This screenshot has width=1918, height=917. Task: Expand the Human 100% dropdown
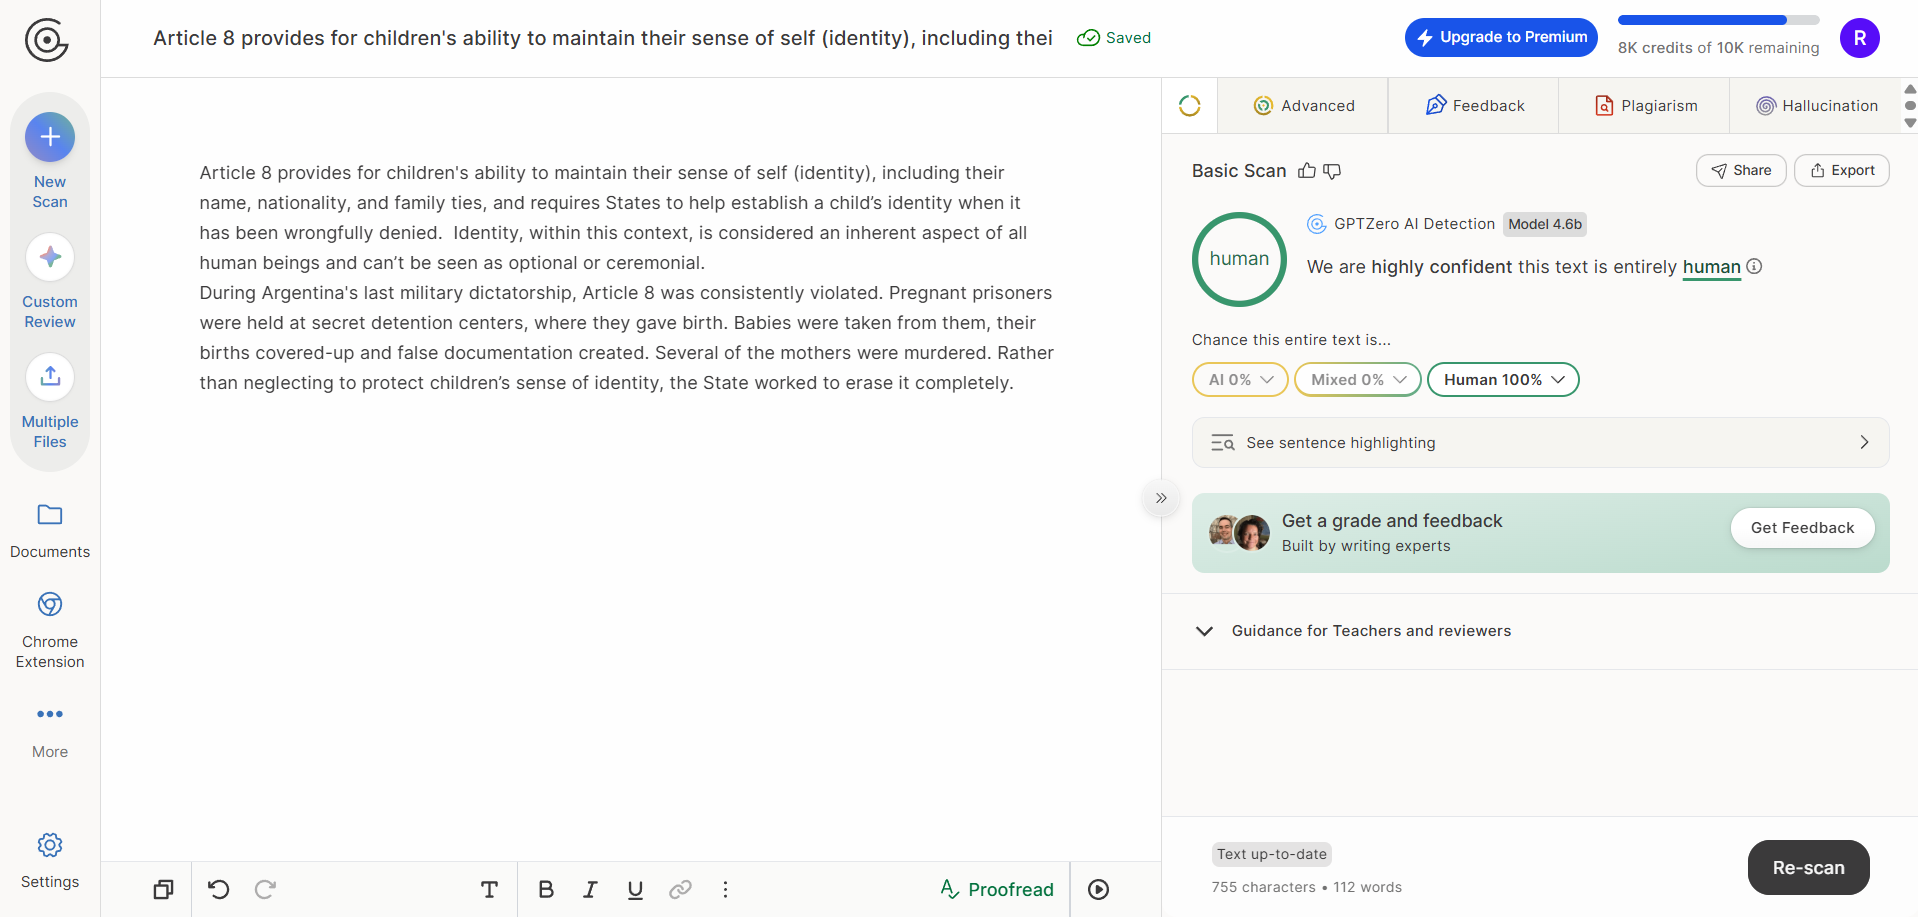pos(1503,380)
